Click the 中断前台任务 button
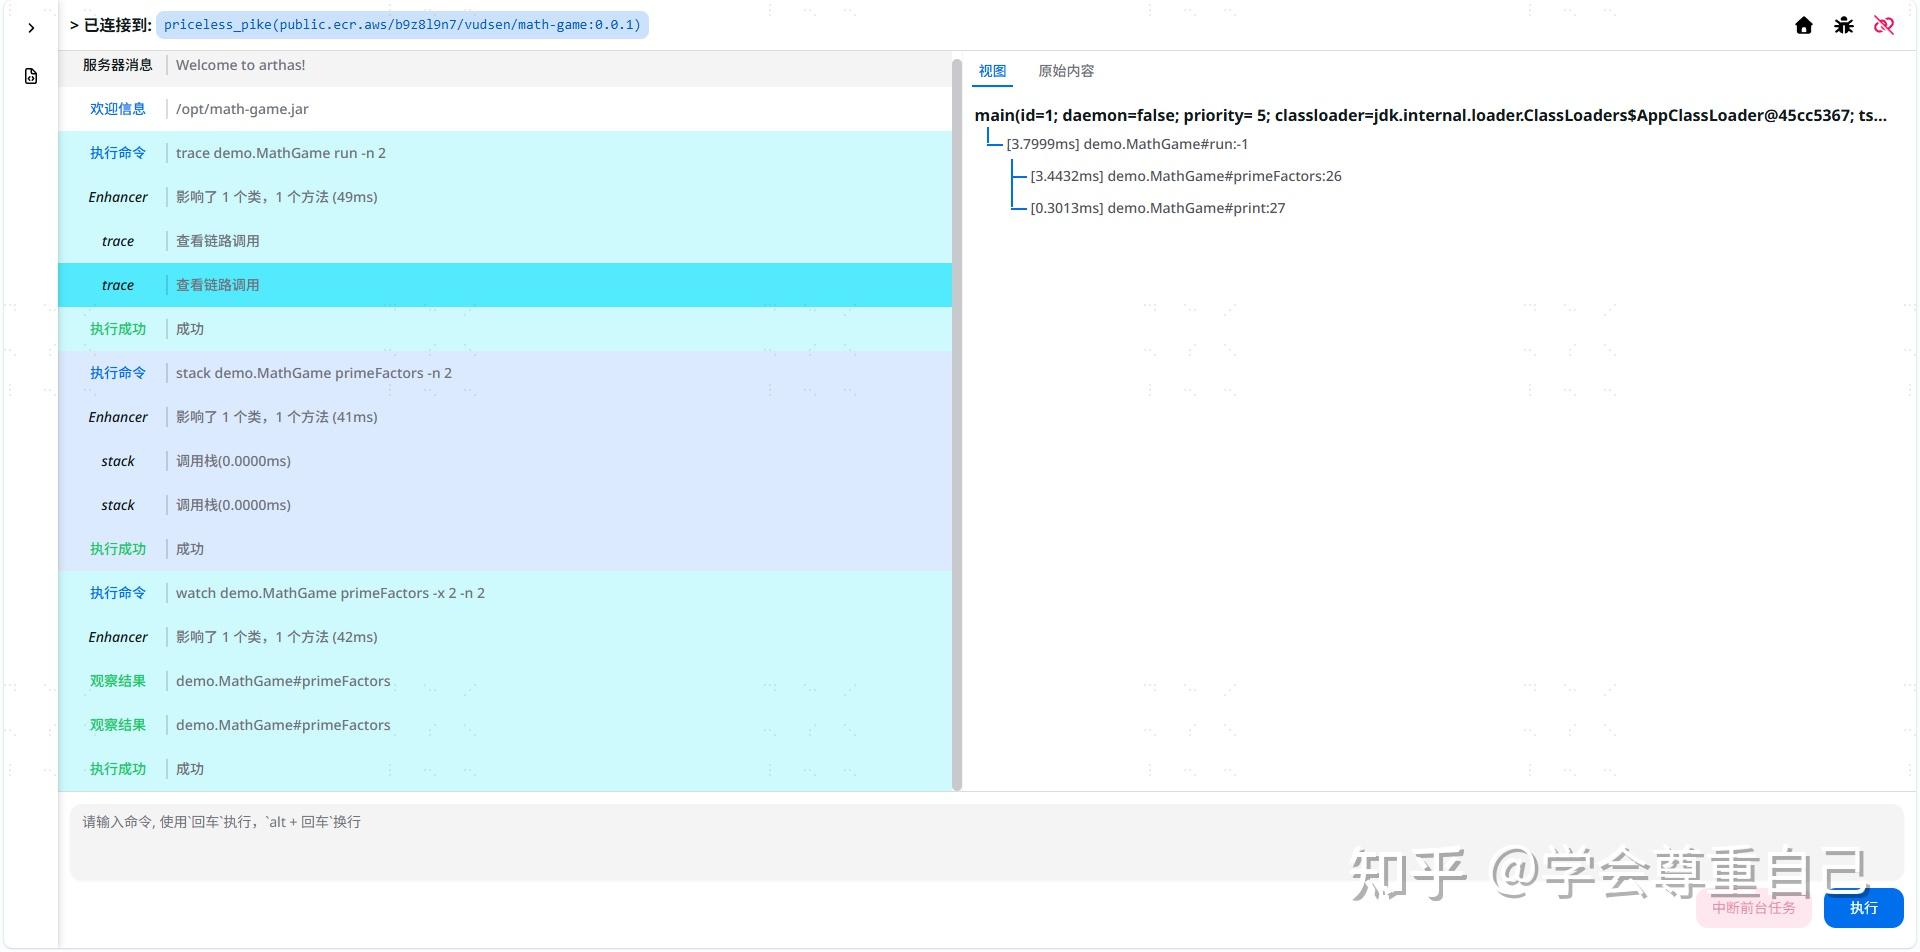 [1754, 908]
